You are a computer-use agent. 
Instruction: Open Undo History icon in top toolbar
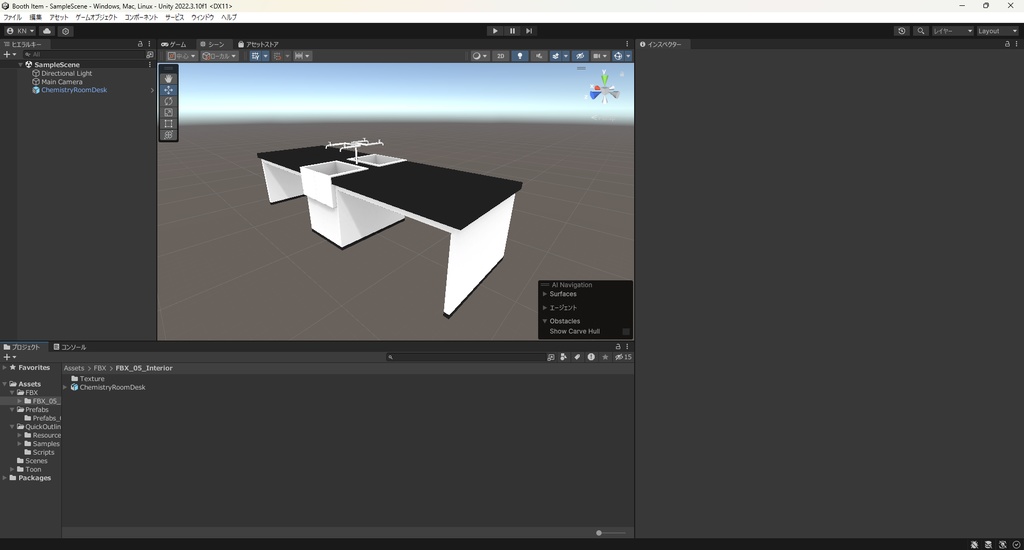pyautogui.click(x=902, y=31)
